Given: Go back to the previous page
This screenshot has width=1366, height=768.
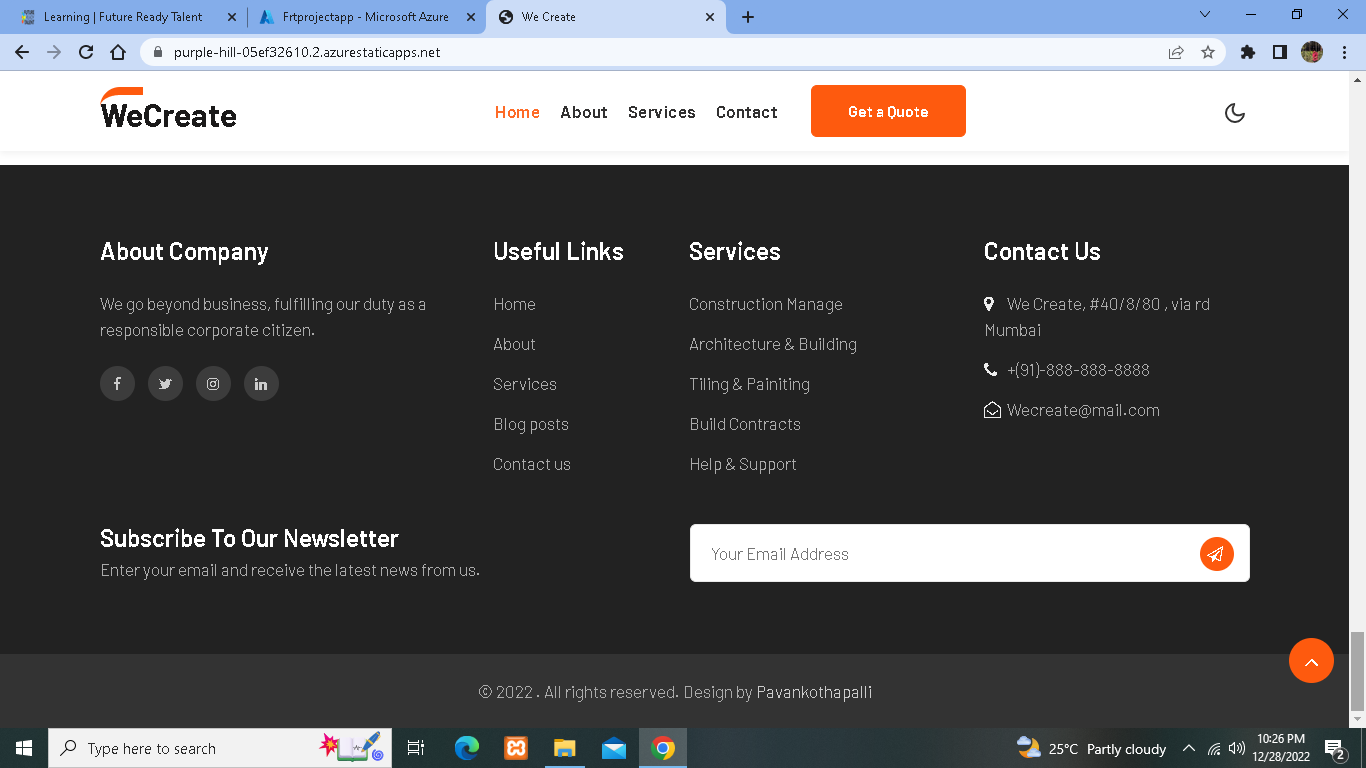Looking at the screenshot, I should [x=22, y=52].
